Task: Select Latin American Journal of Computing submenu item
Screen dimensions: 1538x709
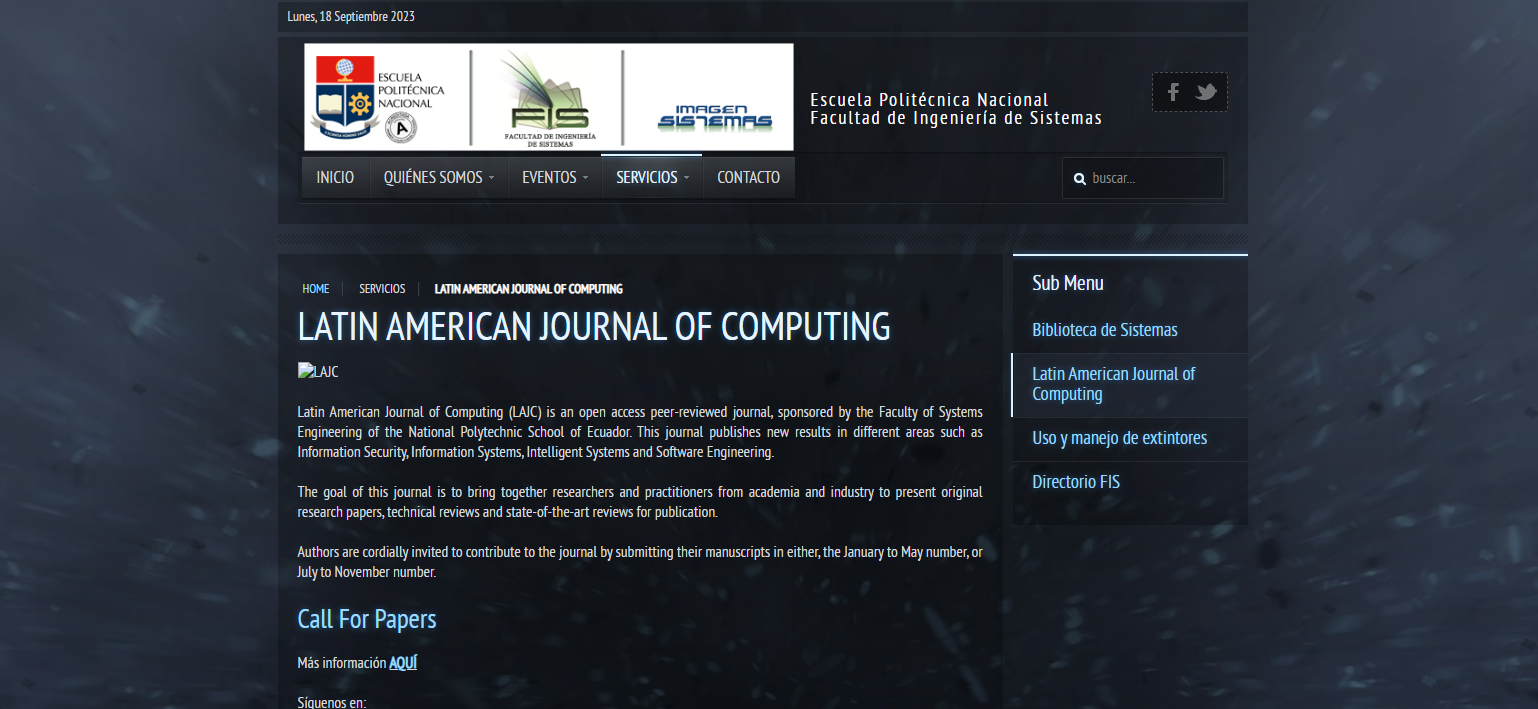Action: (1113, 384)
